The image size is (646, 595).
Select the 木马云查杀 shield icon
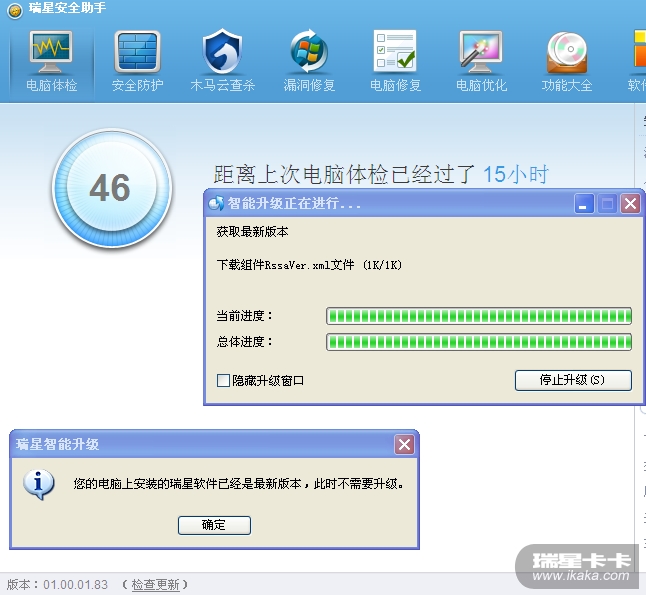point(223,51)
